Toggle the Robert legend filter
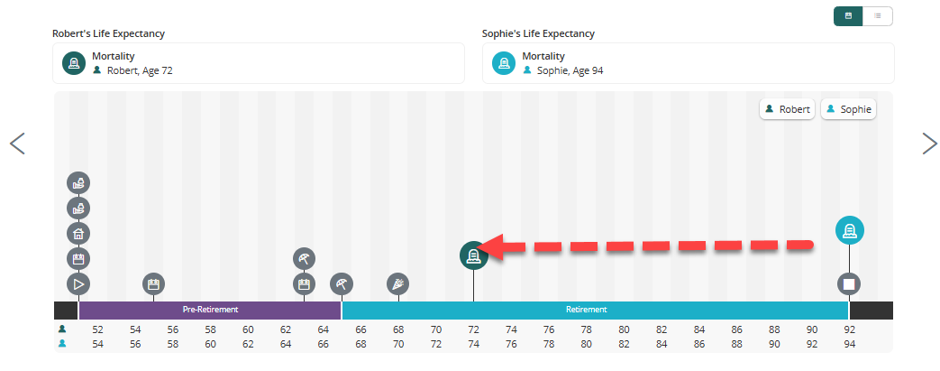The height and width of the screenshot is (371, 940). [787, 110]
